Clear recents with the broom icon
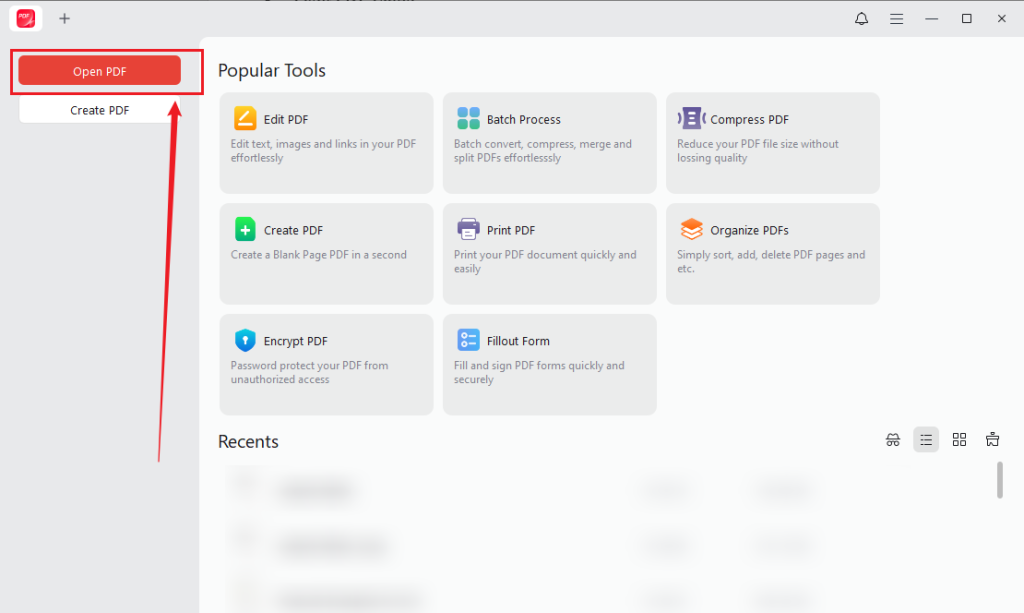Image resolution: width=1024 pixels, height=613 pixels. 992,439
